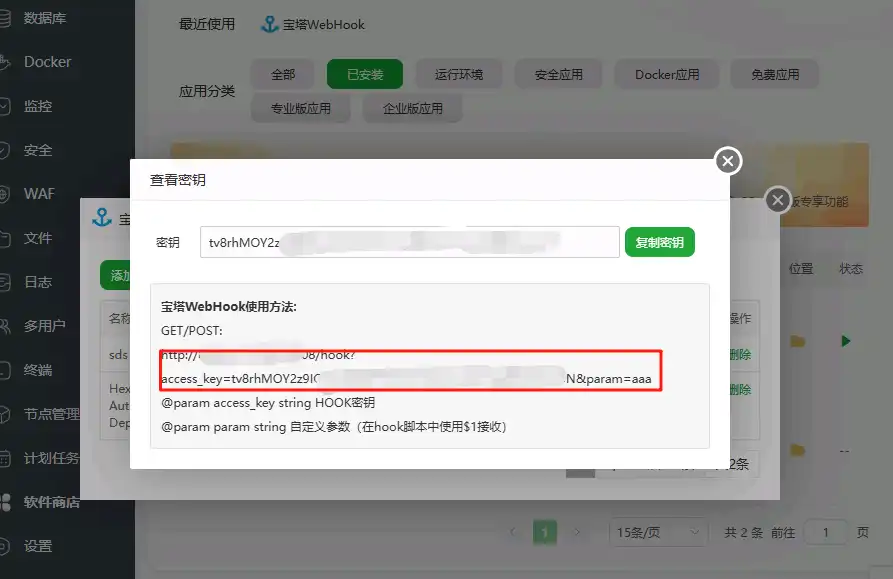
Task: Click the 数据库 database sidebar icon
Action: click(x=5, y=18)
